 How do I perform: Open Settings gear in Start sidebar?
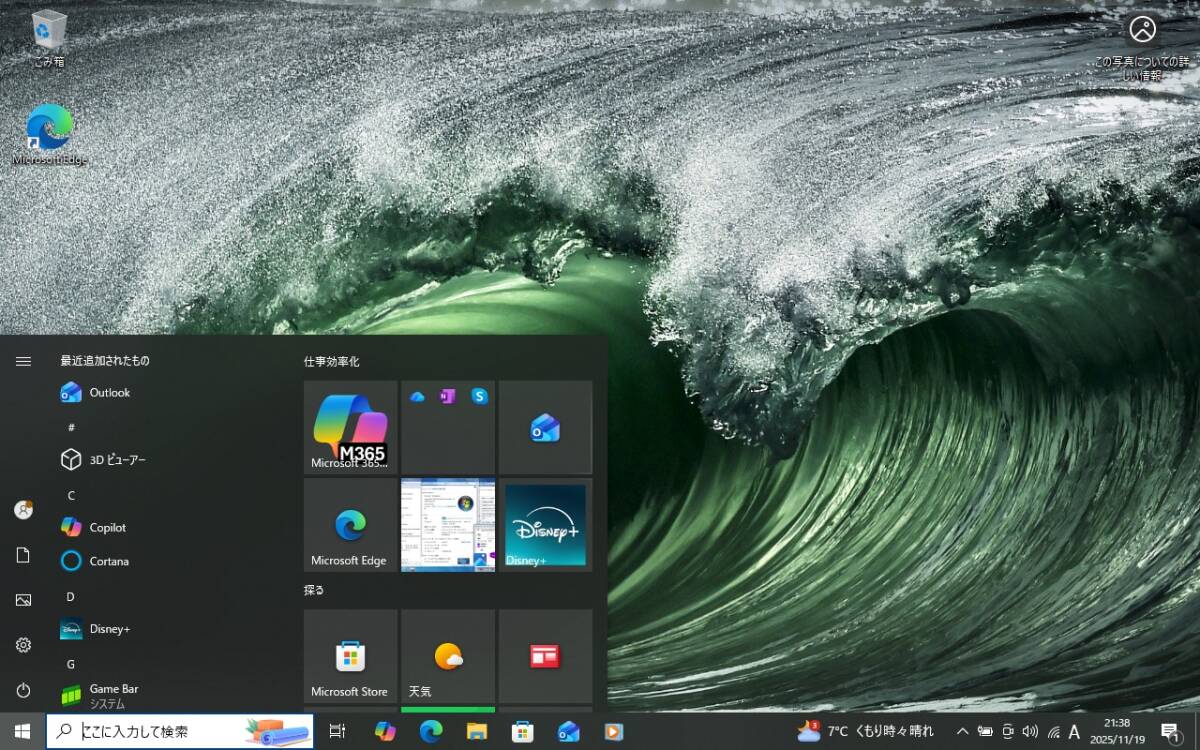[x=23, y=645]
